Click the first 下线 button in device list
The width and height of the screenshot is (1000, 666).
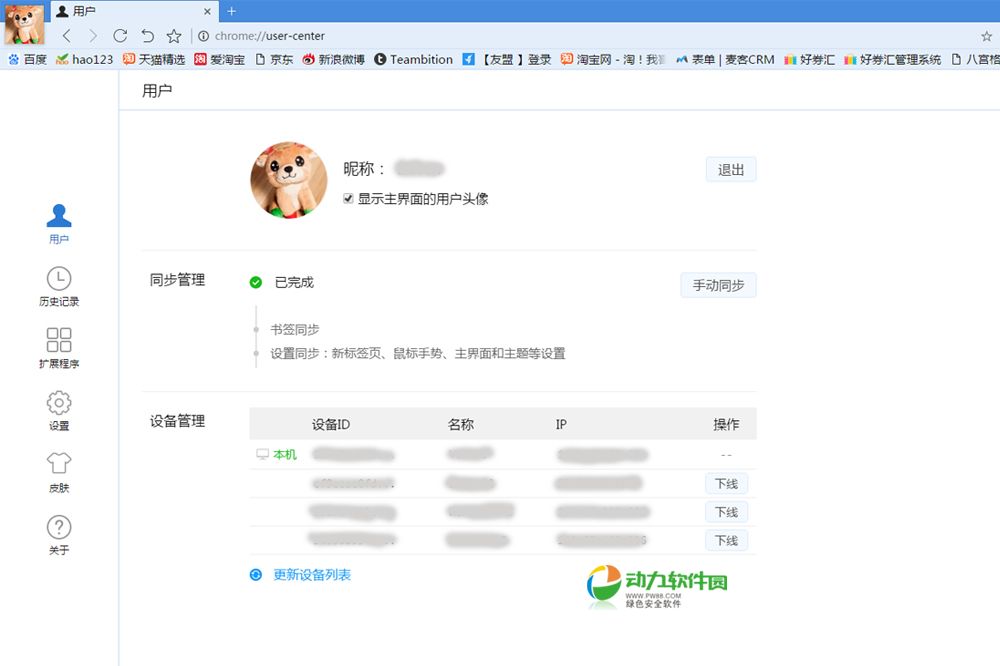726,484
